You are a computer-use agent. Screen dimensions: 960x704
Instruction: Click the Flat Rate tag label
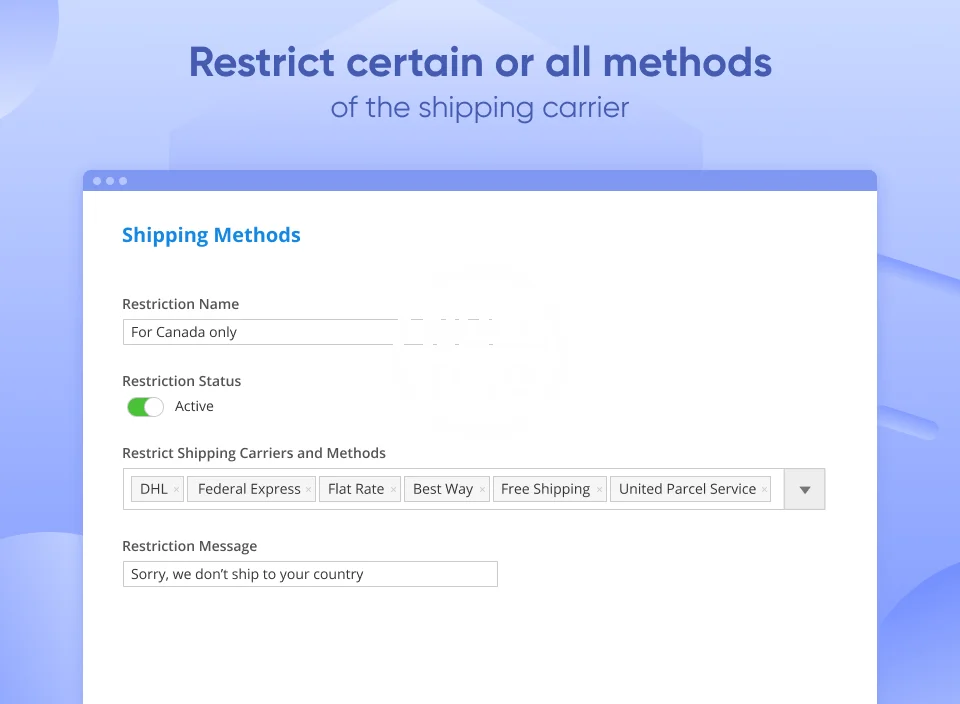[x=356, y=490]
